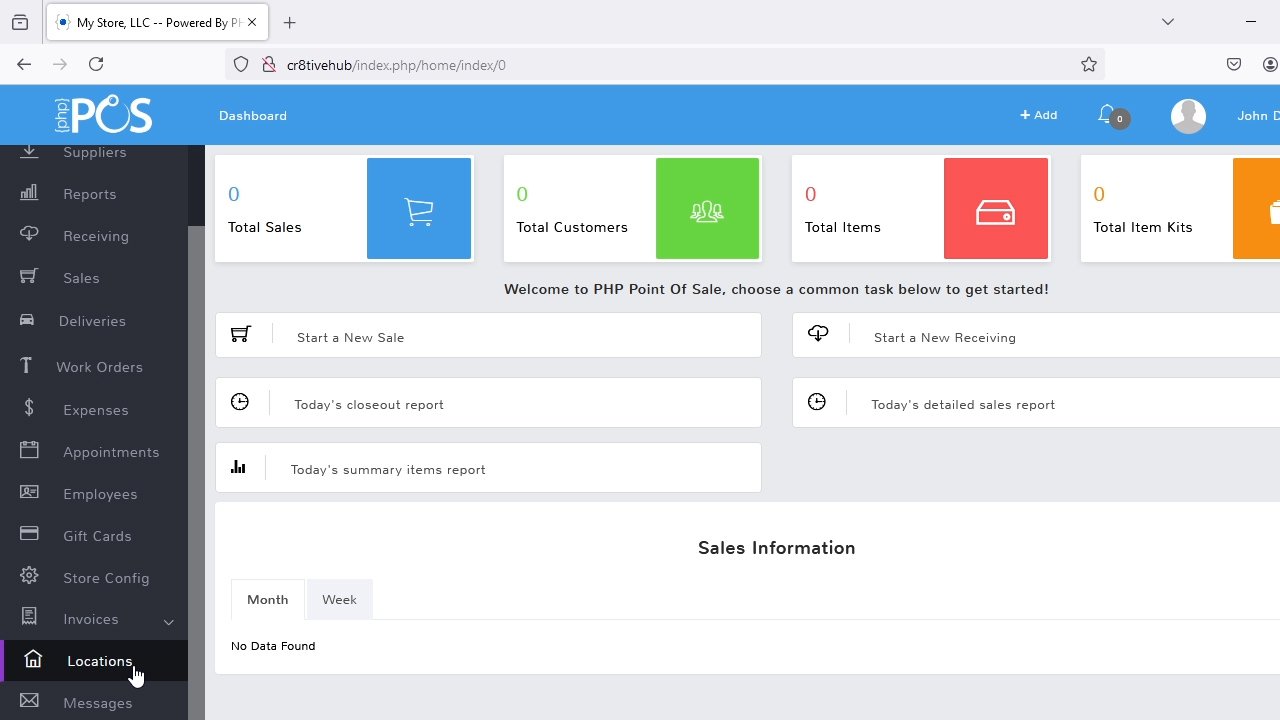
Task: Open Today's detailed sales report
Action: click(x=962, y=404)
